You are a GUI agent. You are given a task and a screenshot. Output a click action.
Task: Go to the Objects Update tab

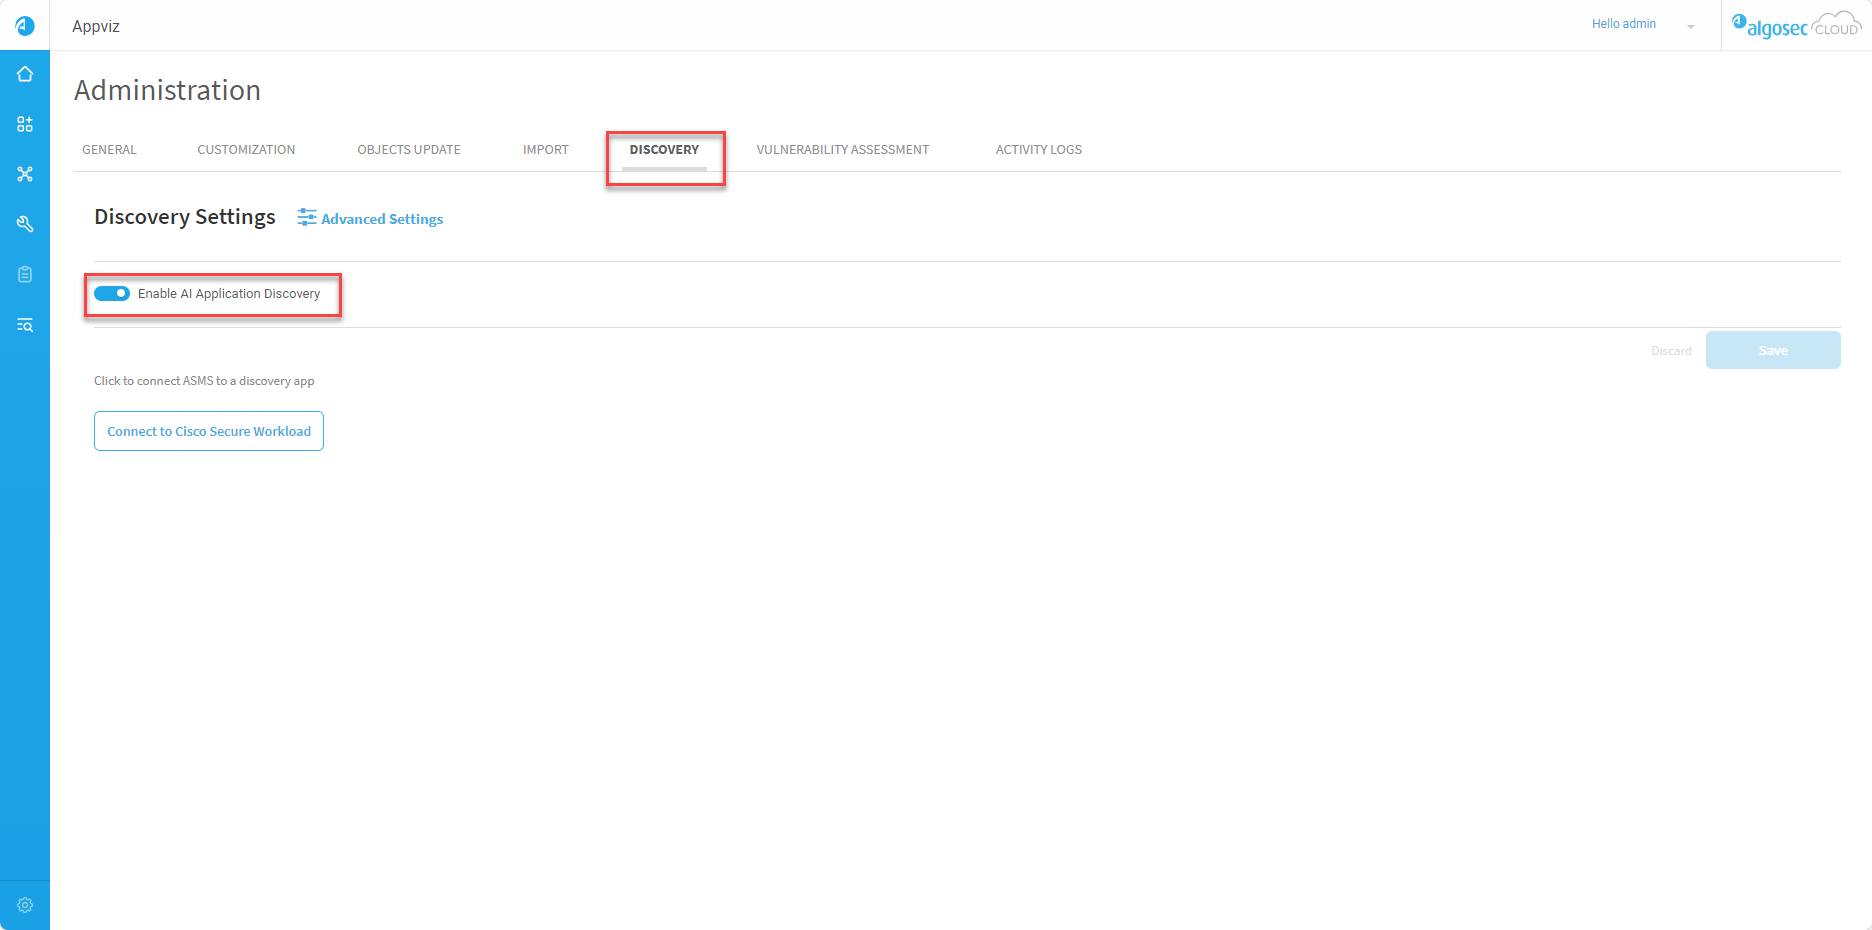point(409,150)
